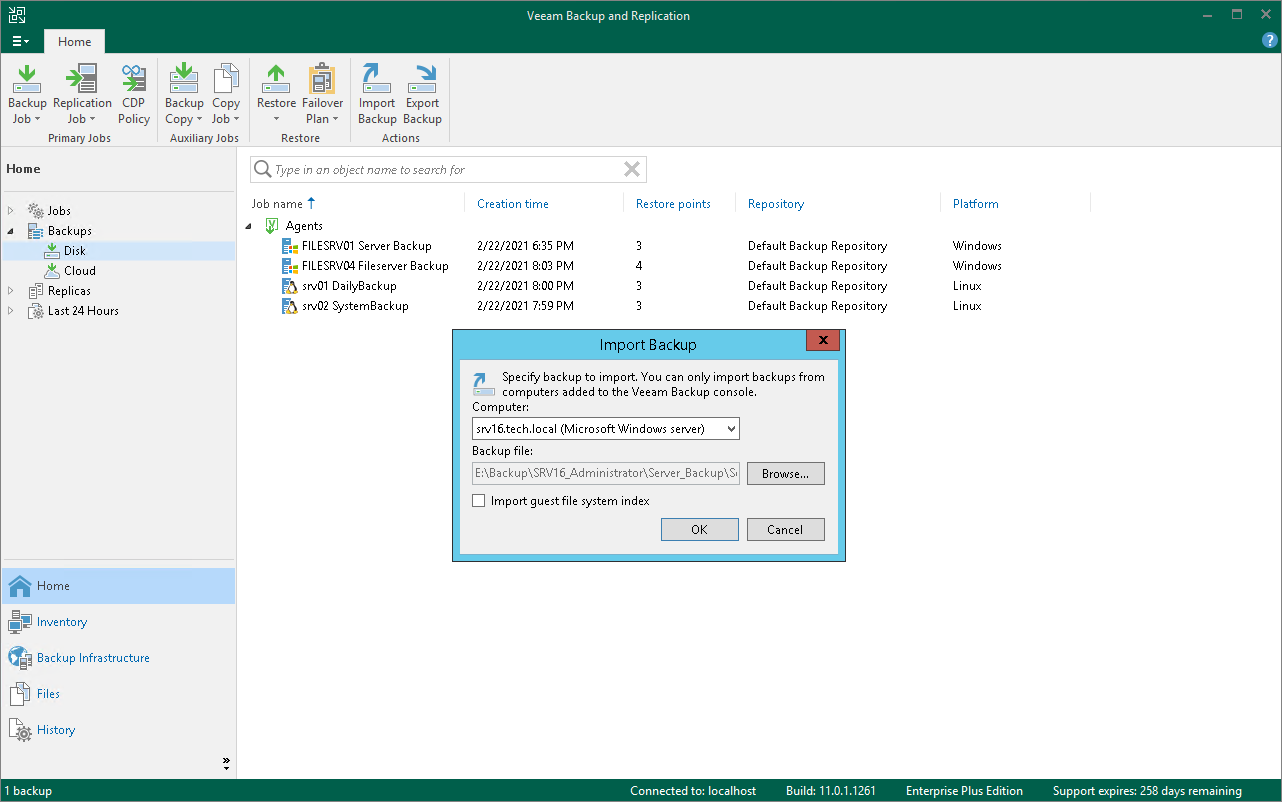Open the Inventory view
The height and width of the screenshot is (802, 1282).
(x=118, y=622)
